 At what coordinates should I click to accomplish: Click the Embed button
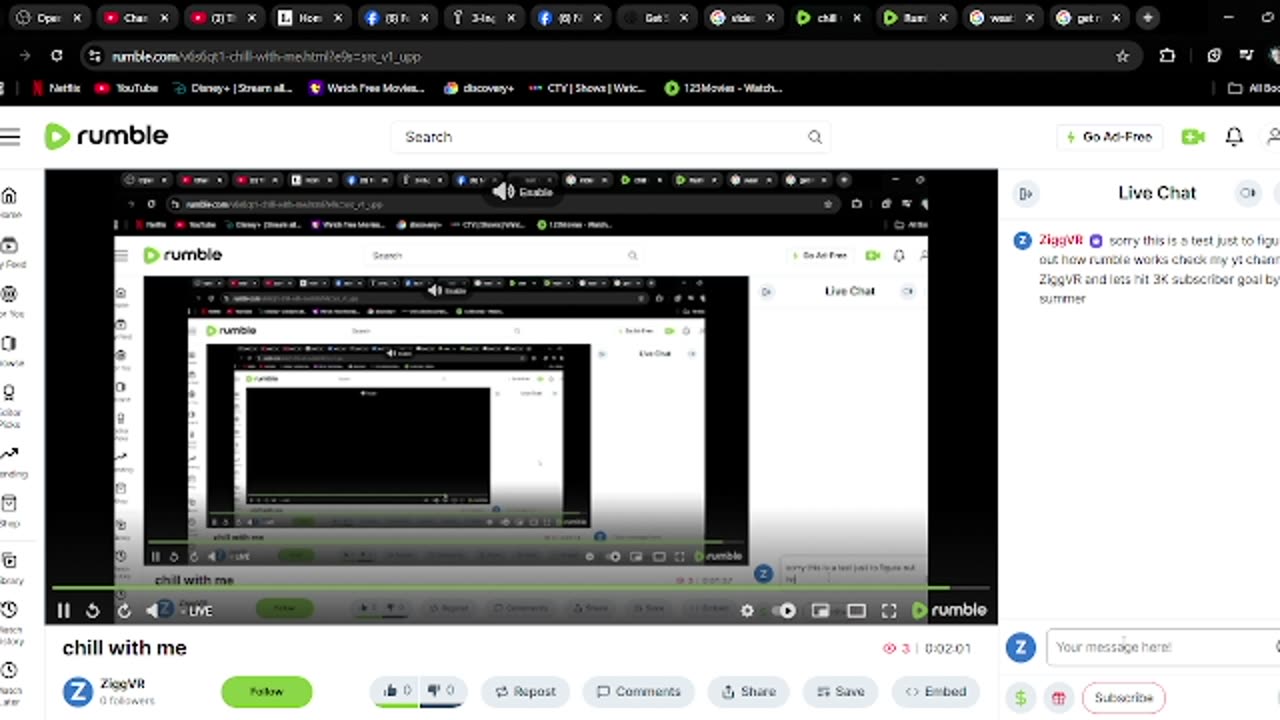[x=936, y=691]
